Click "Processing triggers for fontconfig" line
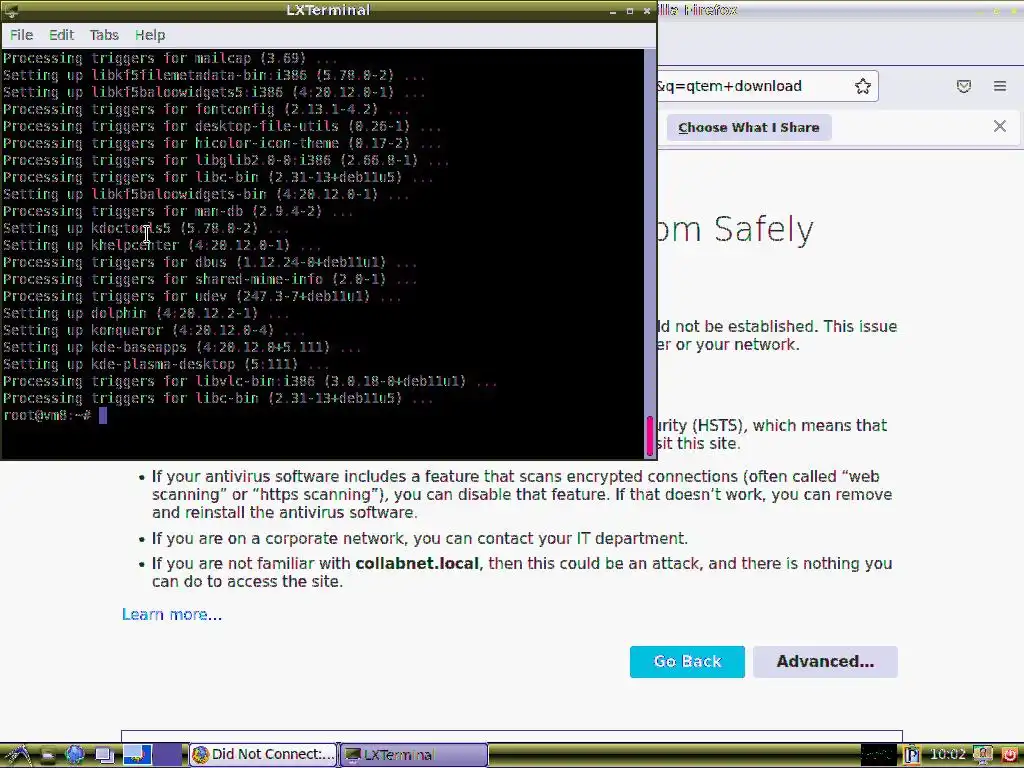 pyautogui.click(x=205, y=110)
